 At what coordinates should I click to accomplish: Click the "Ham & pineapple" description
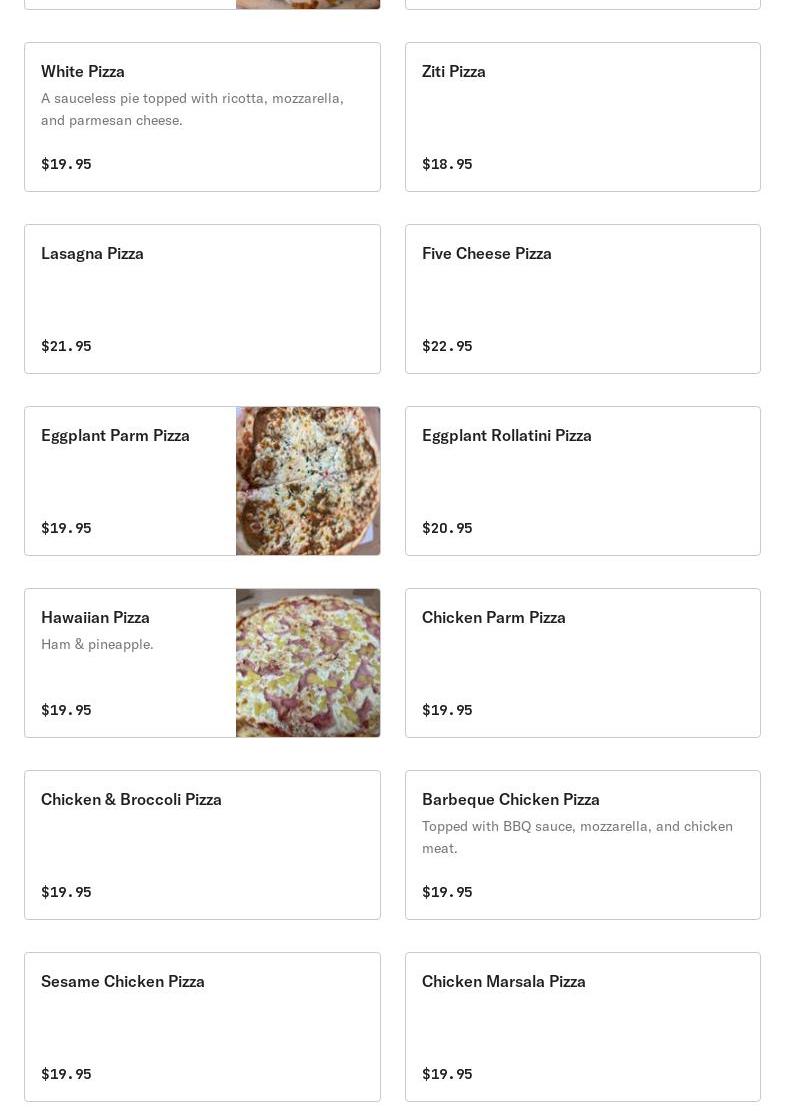(x=97, y=644)
